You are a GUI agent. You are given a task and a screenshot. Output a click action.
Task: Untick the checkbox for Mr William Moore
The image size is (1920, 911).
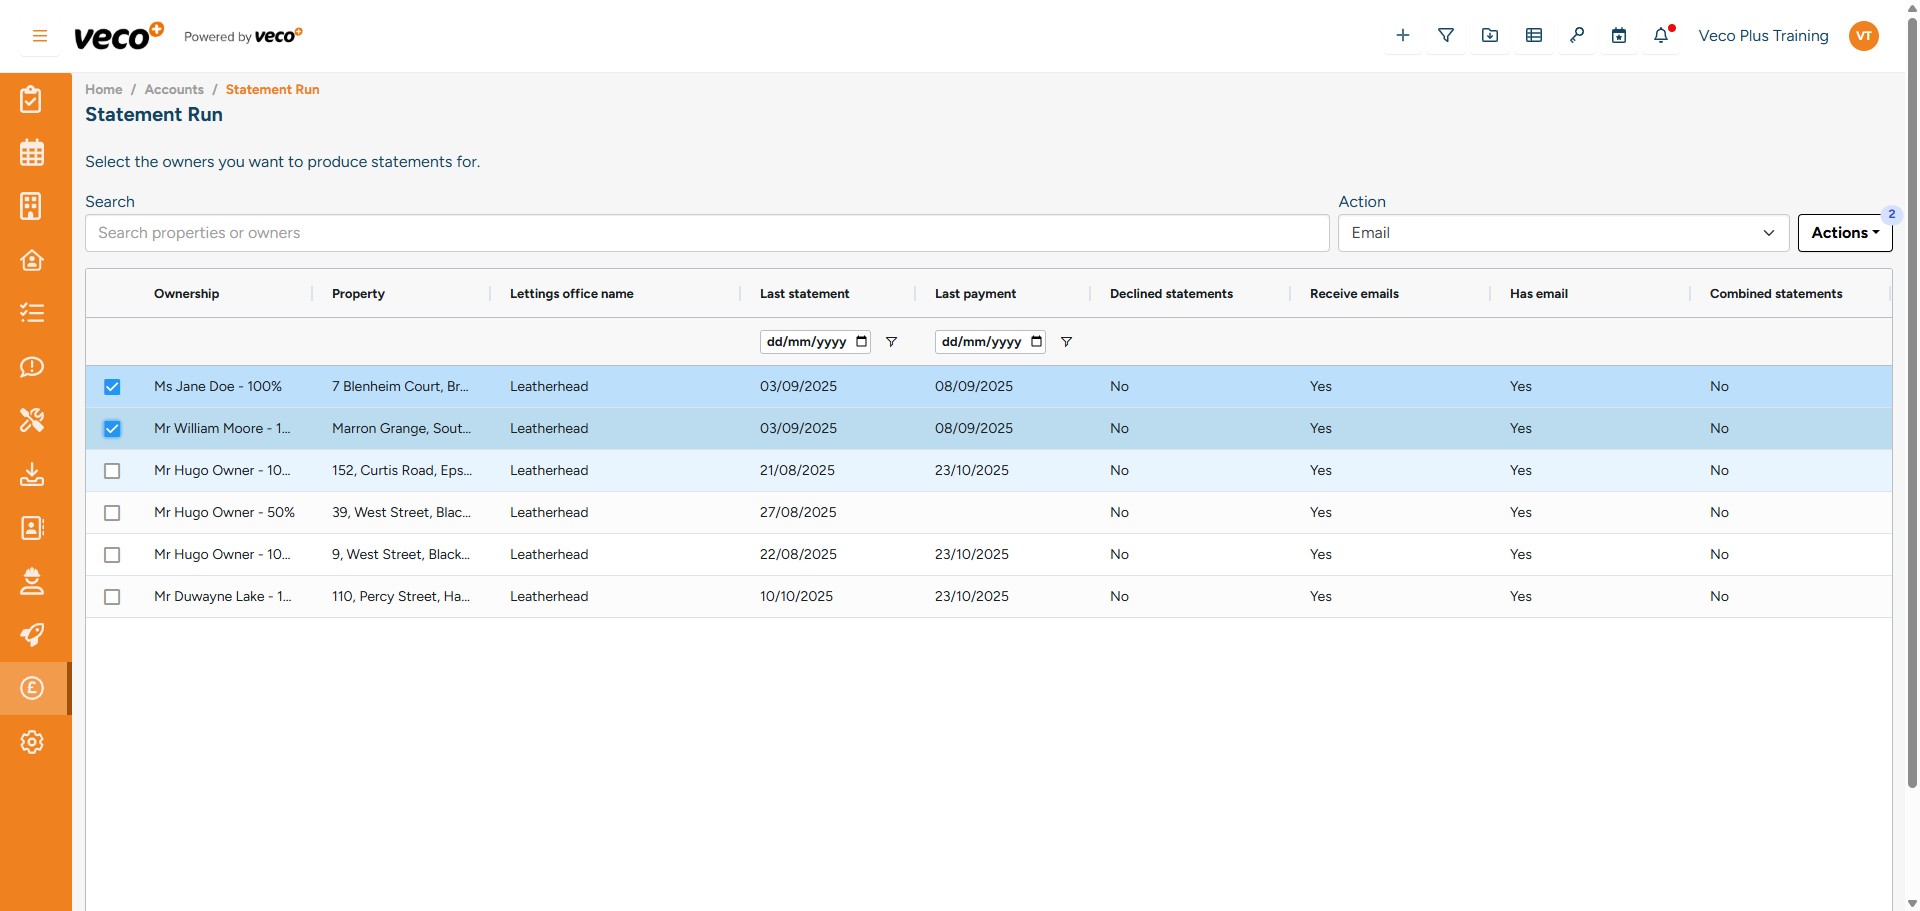point(112,429)
